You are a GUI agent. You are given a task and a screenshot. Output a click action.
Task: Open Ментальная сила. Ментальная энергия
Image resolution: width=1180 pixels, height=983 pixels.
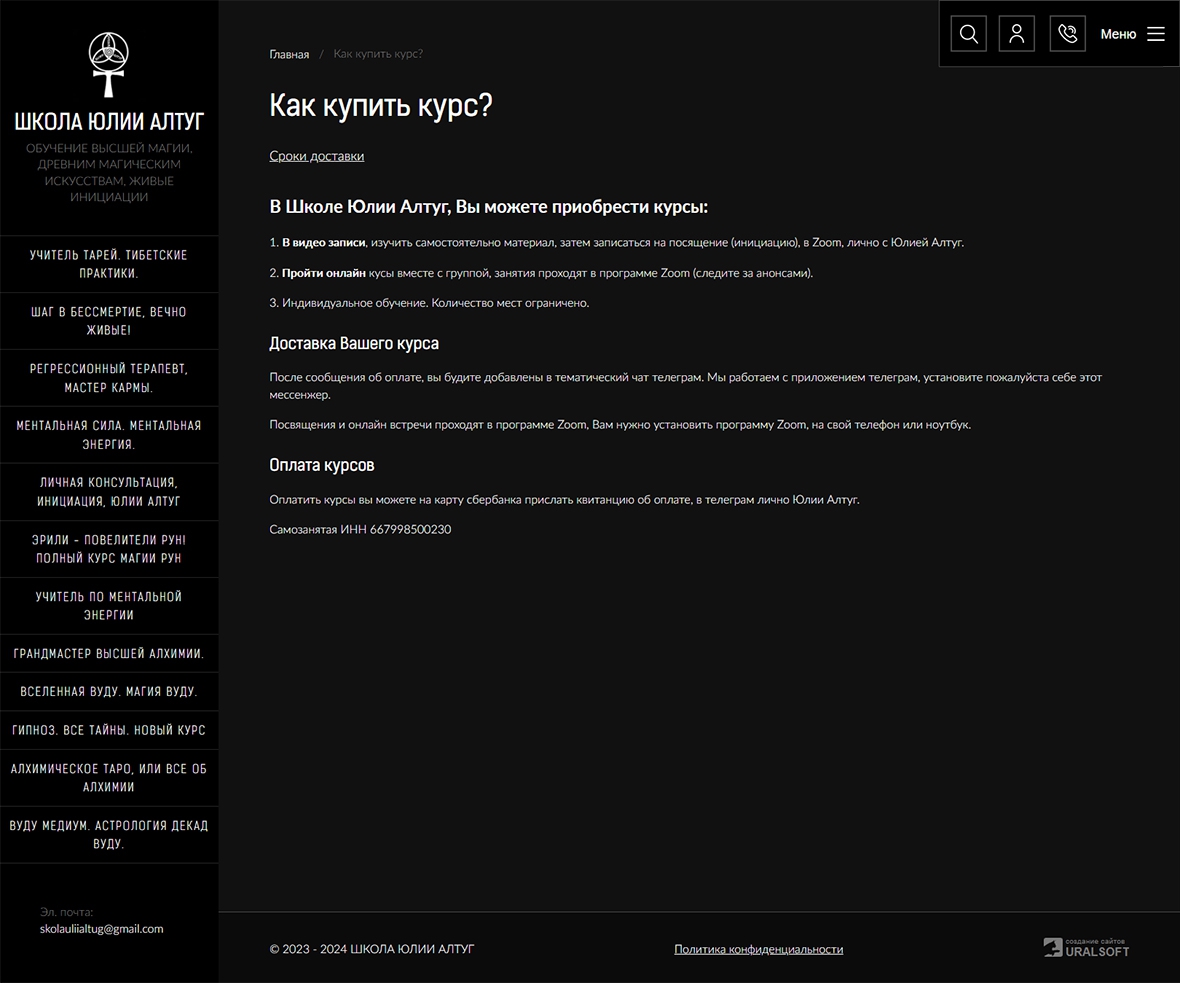(x=109, y=435)
